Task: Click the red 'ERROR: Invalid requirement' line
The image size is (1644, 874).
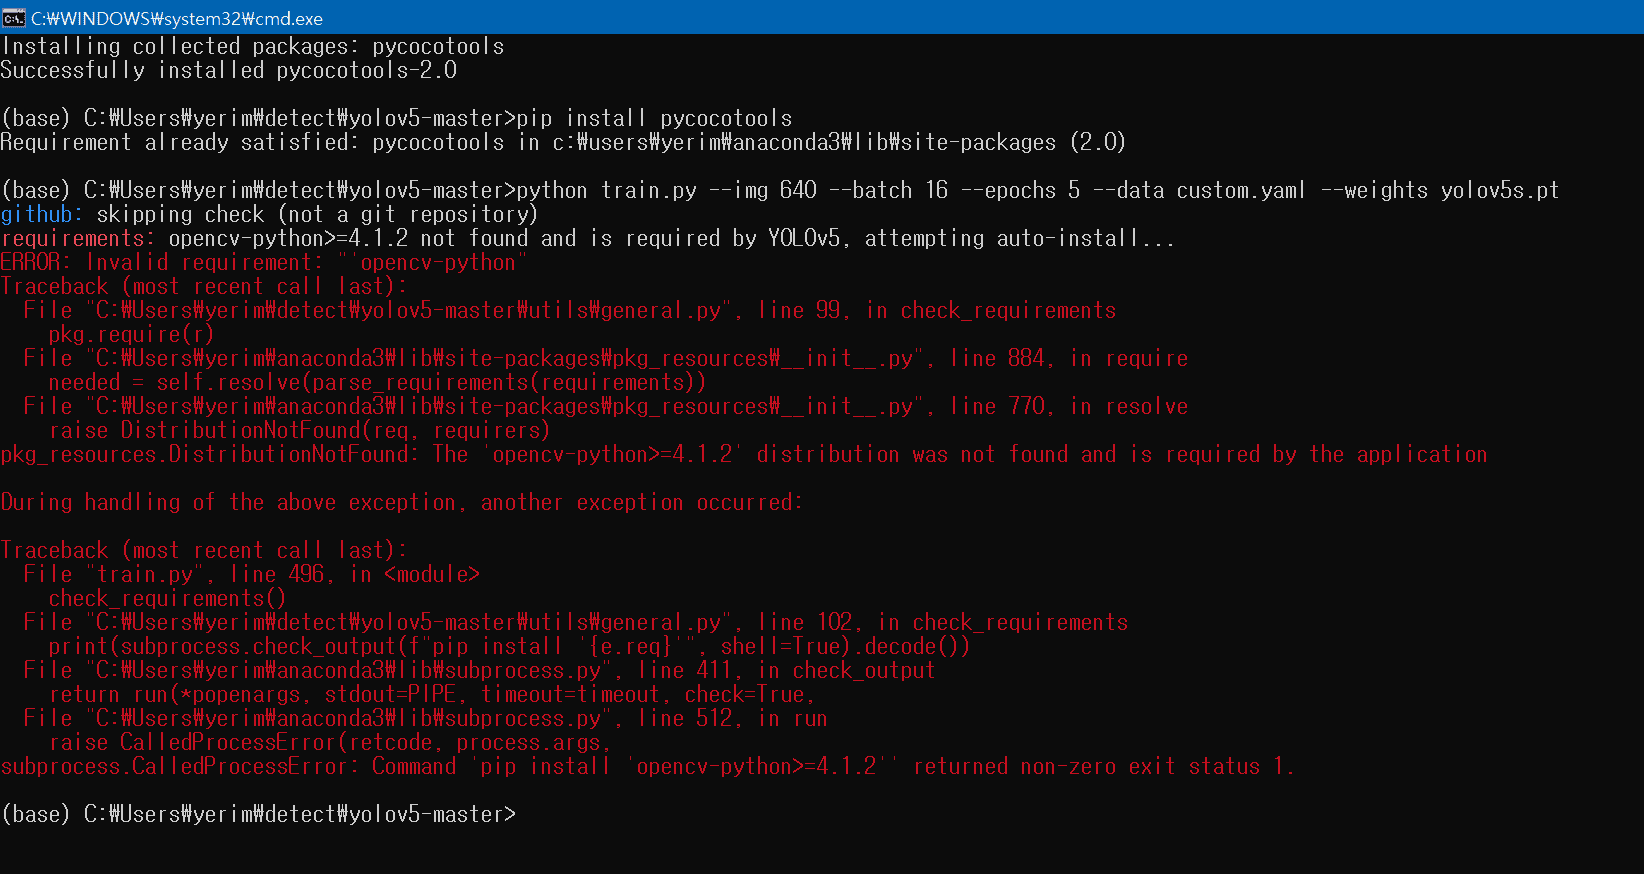Action: point(264,262)
